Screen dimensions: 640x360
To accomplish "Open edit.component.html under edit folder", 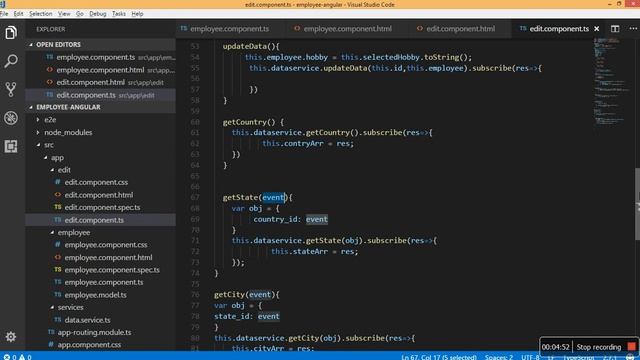I will pos(100,195).
